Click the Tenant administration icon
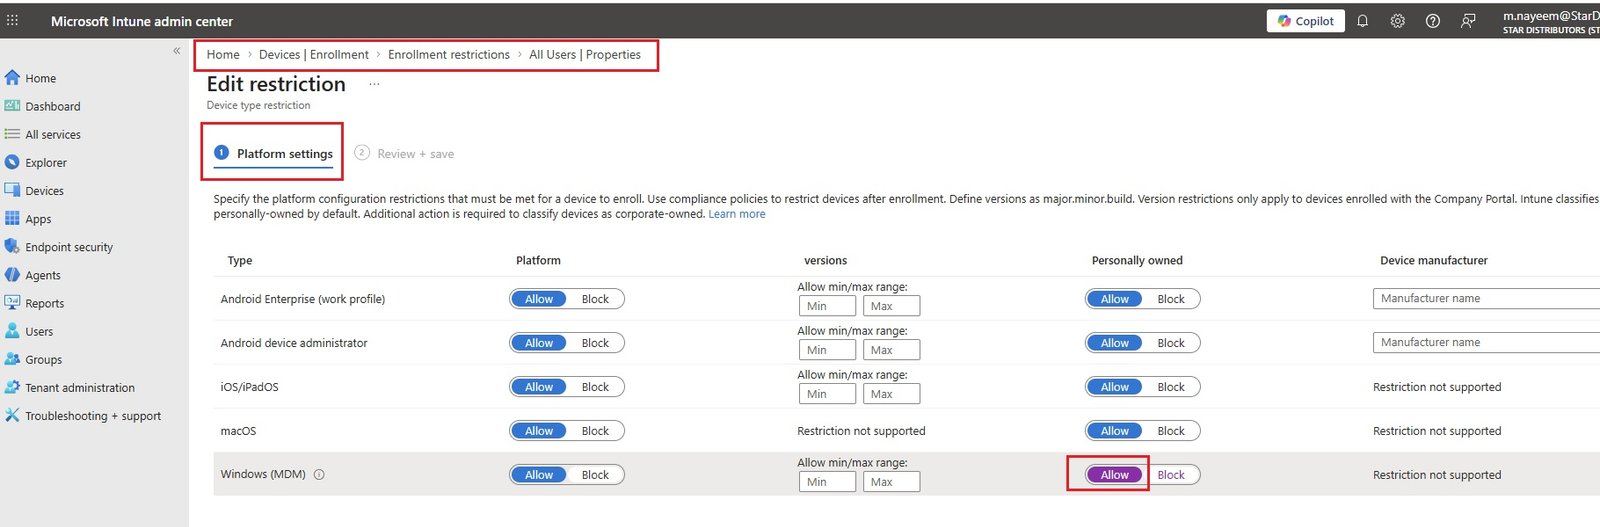Screen dimensions: 1600x527 tap(12, 387)
